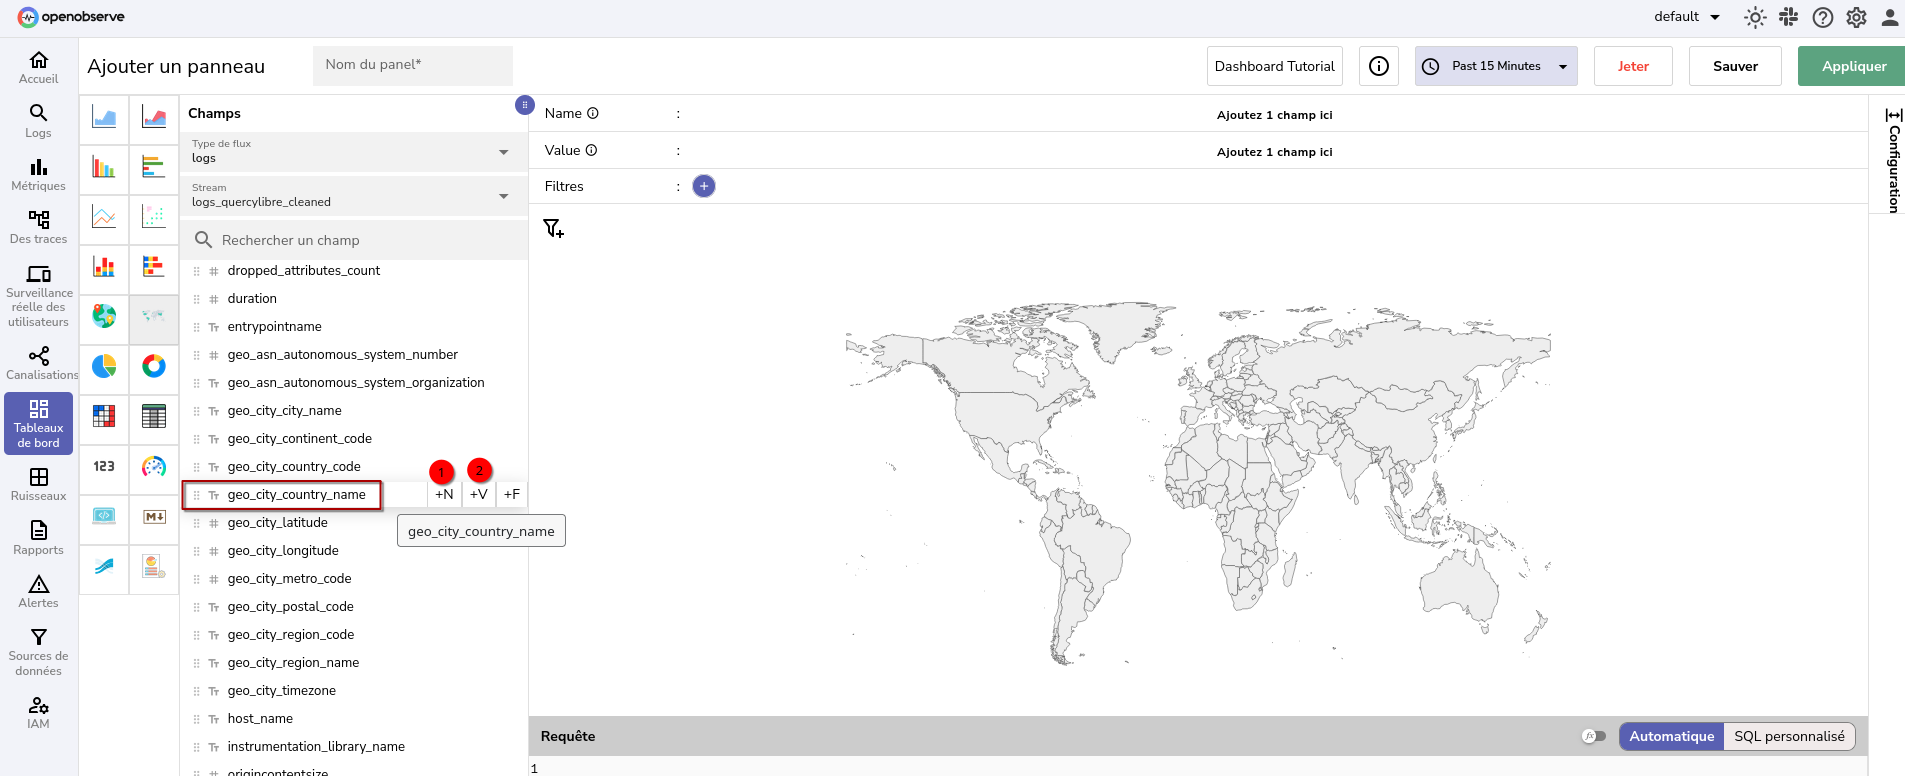The height and width of the screenshot is (776, 1905).
Task: Expand the Type de flux dropdown
Action: coord(350,152)
